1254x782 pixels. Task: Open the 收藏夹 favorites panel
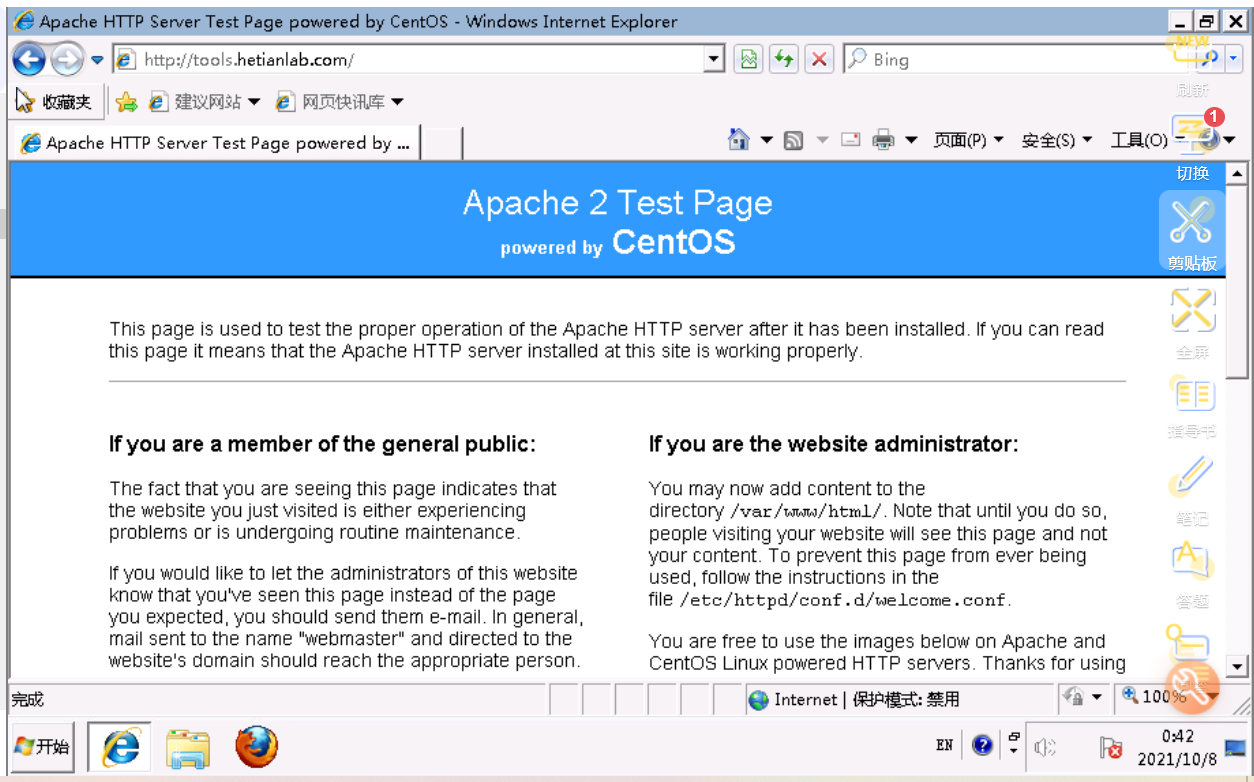tap(54, 102)
